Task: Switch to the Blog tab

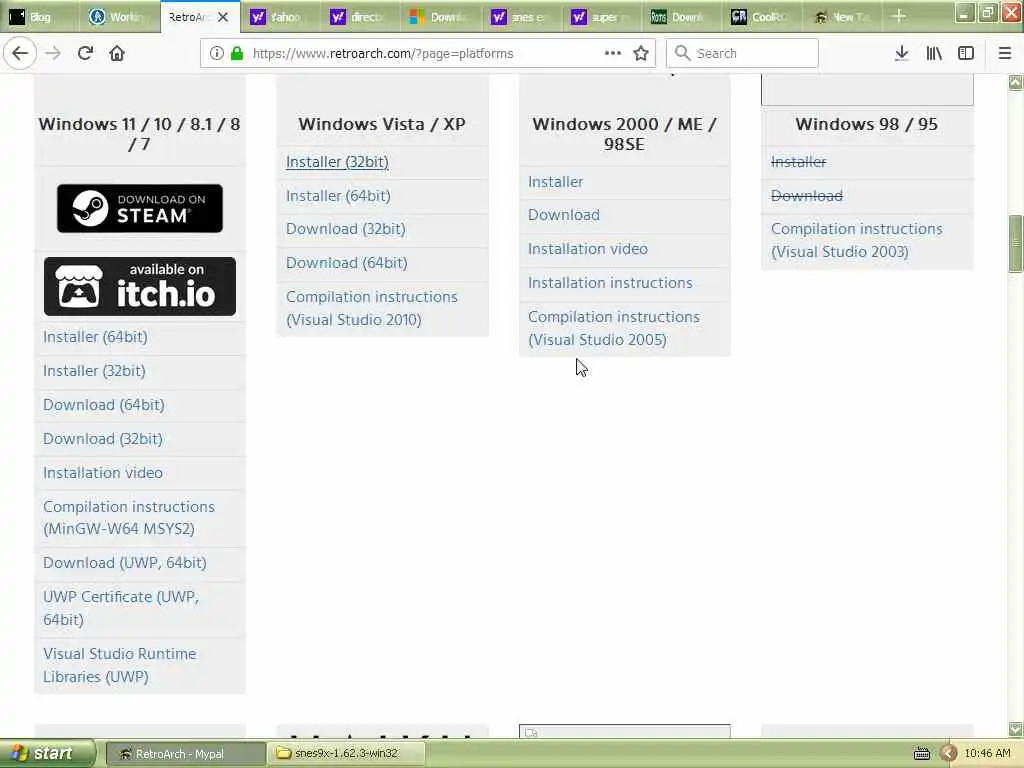Action: 40,17
